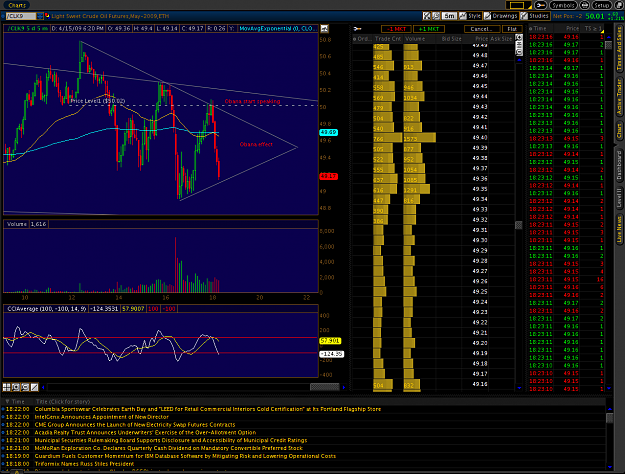Click the colored link icon by symbol box

click(47, 16)
